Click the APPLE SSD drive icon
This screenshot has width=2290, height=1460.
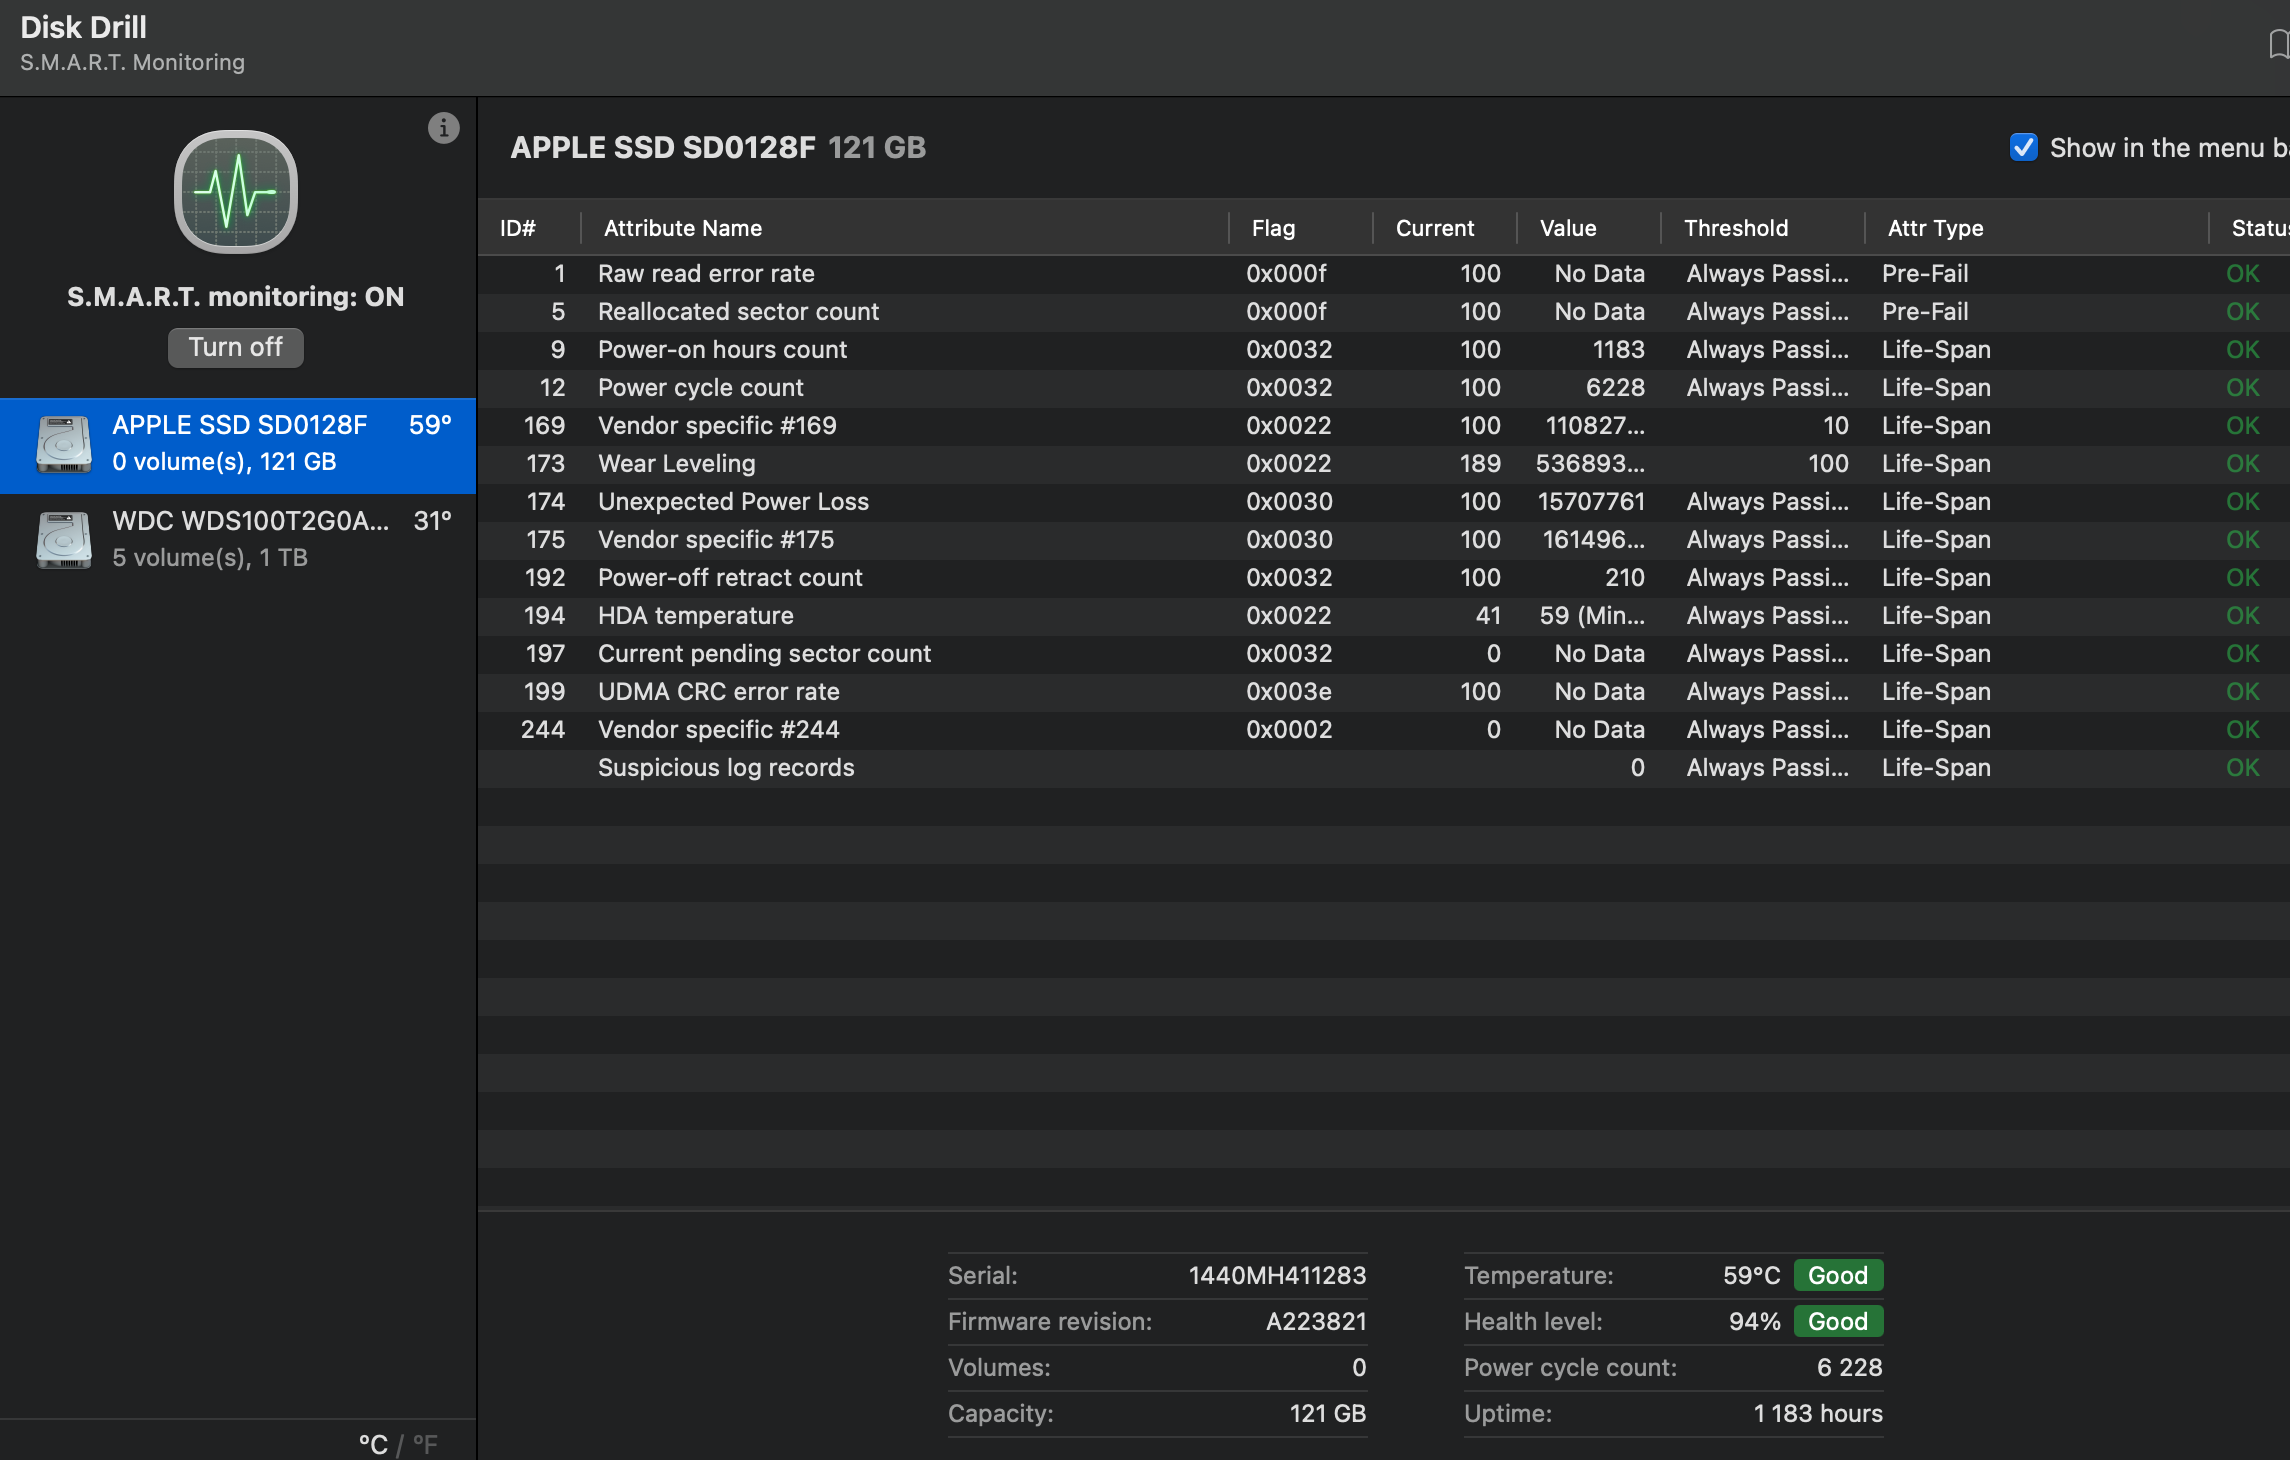[x=64, y=444]
